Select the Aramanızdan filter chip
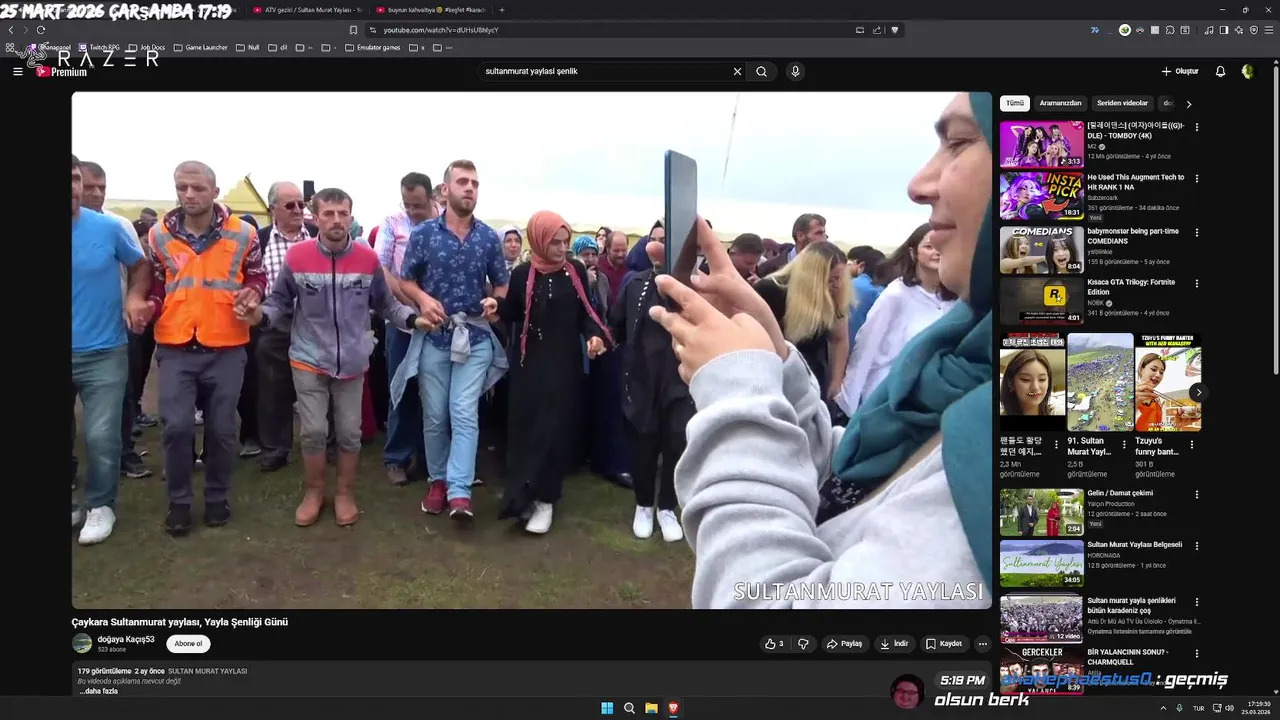 [1060, 103]
